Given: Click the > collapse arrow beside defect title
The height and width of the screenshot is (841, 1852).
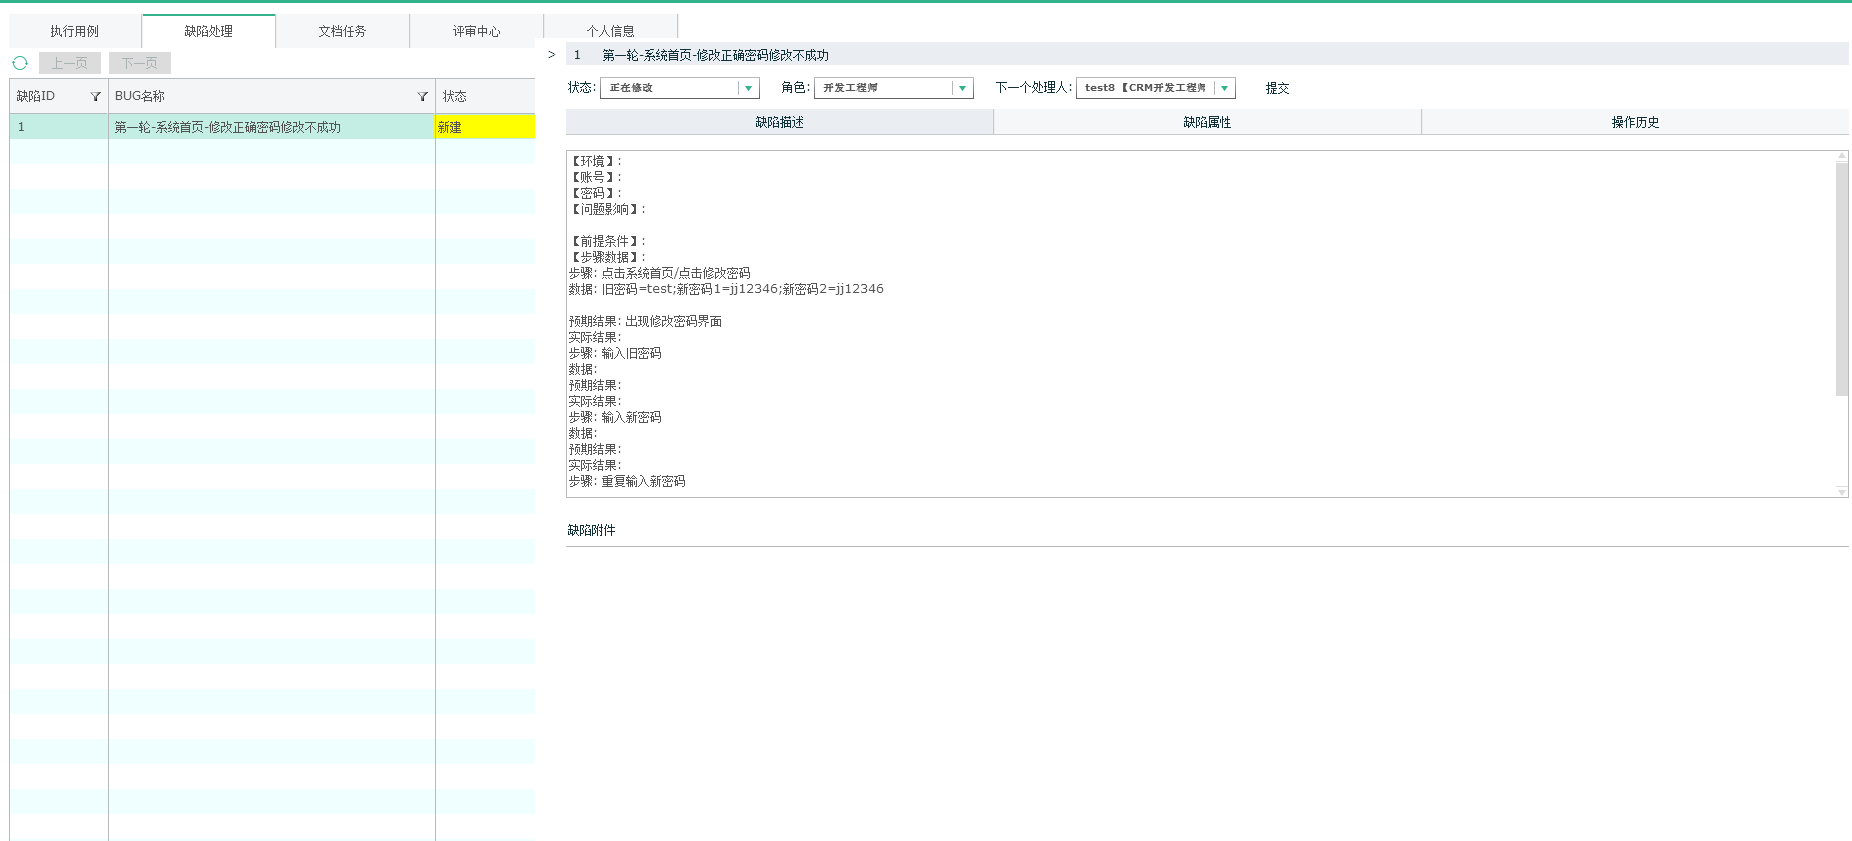Looking at the screenshot, I should pos(551,55).
